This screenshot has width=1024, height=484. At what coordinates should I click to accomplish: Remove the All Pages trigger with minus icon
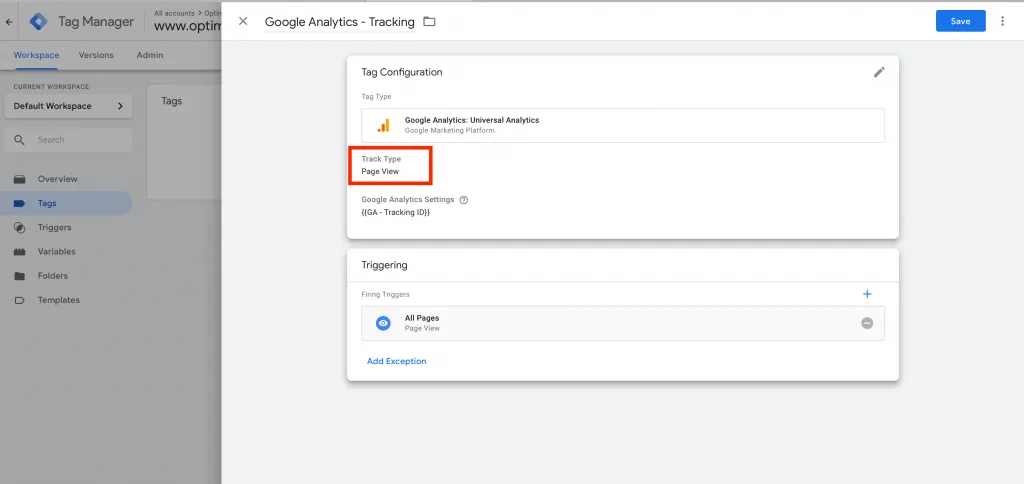click(867, 323)
